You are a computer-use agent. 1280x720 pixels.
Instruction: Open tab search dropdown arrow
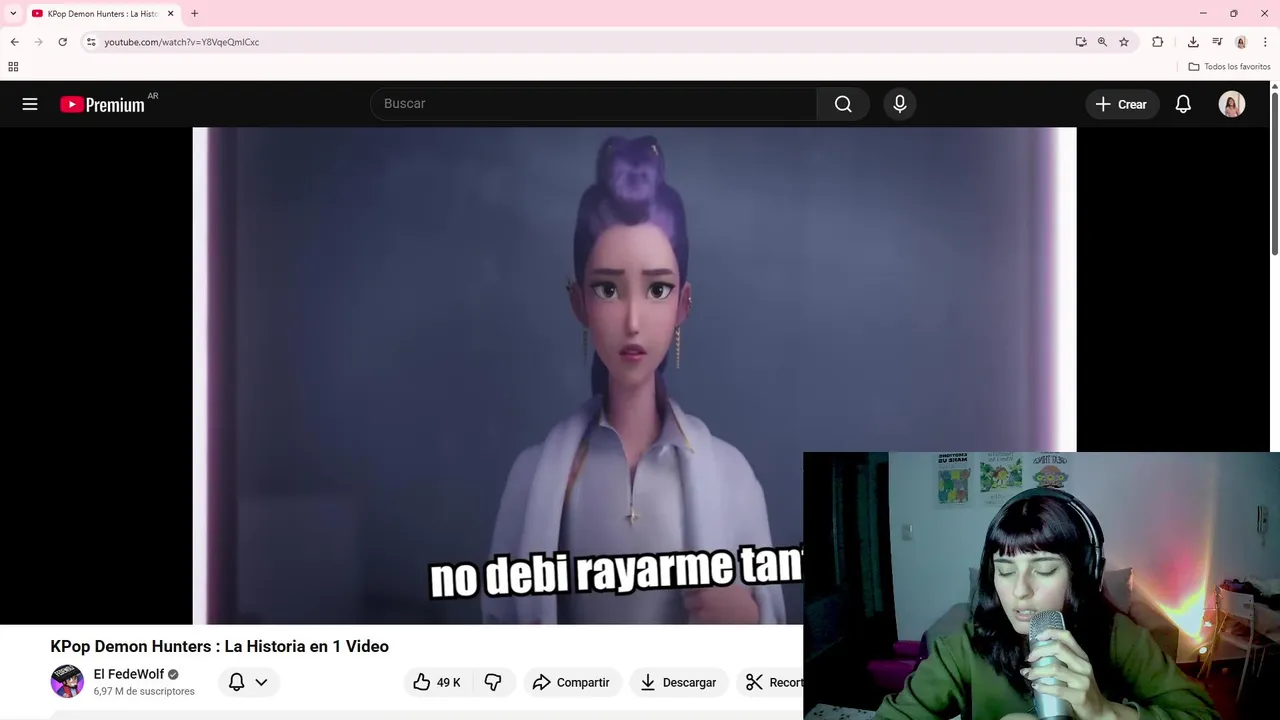click(13, 13)
